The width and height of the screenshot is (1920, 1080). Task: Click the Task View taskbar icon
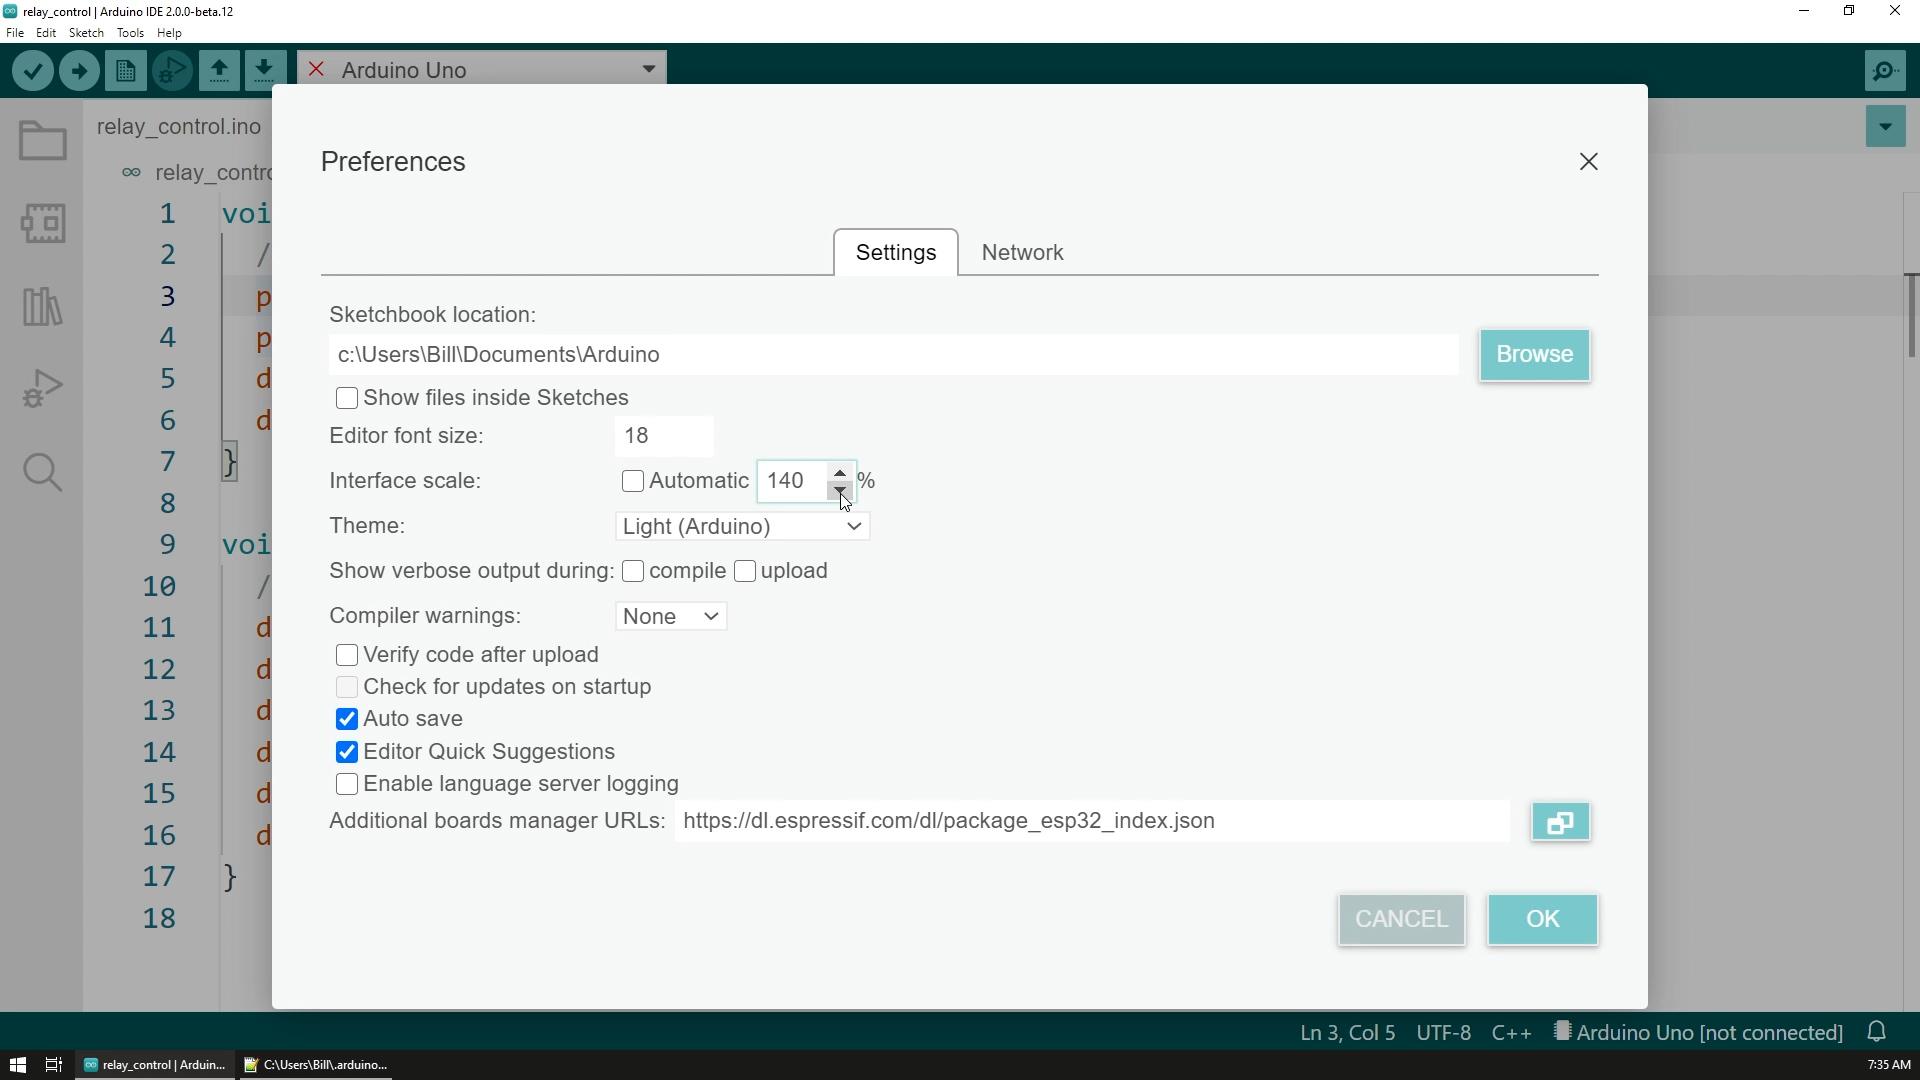(x=54, y=1065)
